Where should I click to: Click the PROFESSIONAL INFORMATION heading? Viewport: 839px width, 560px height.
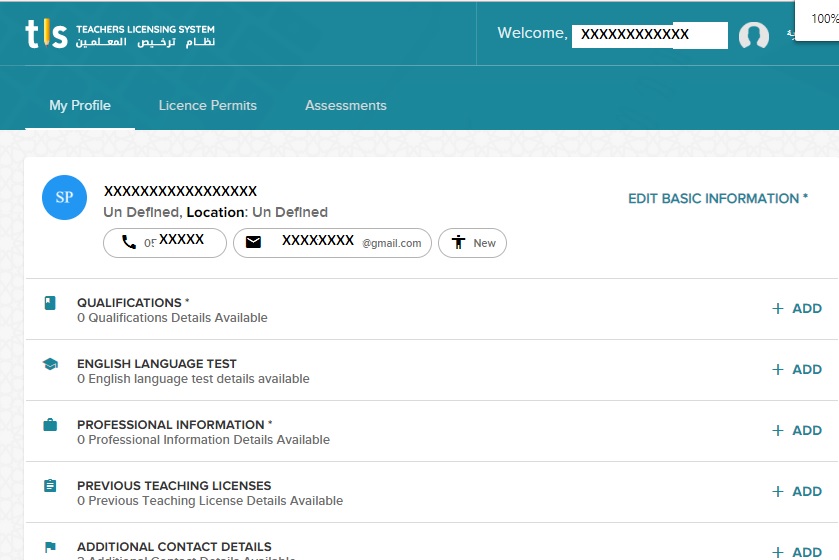click(174, 425)
